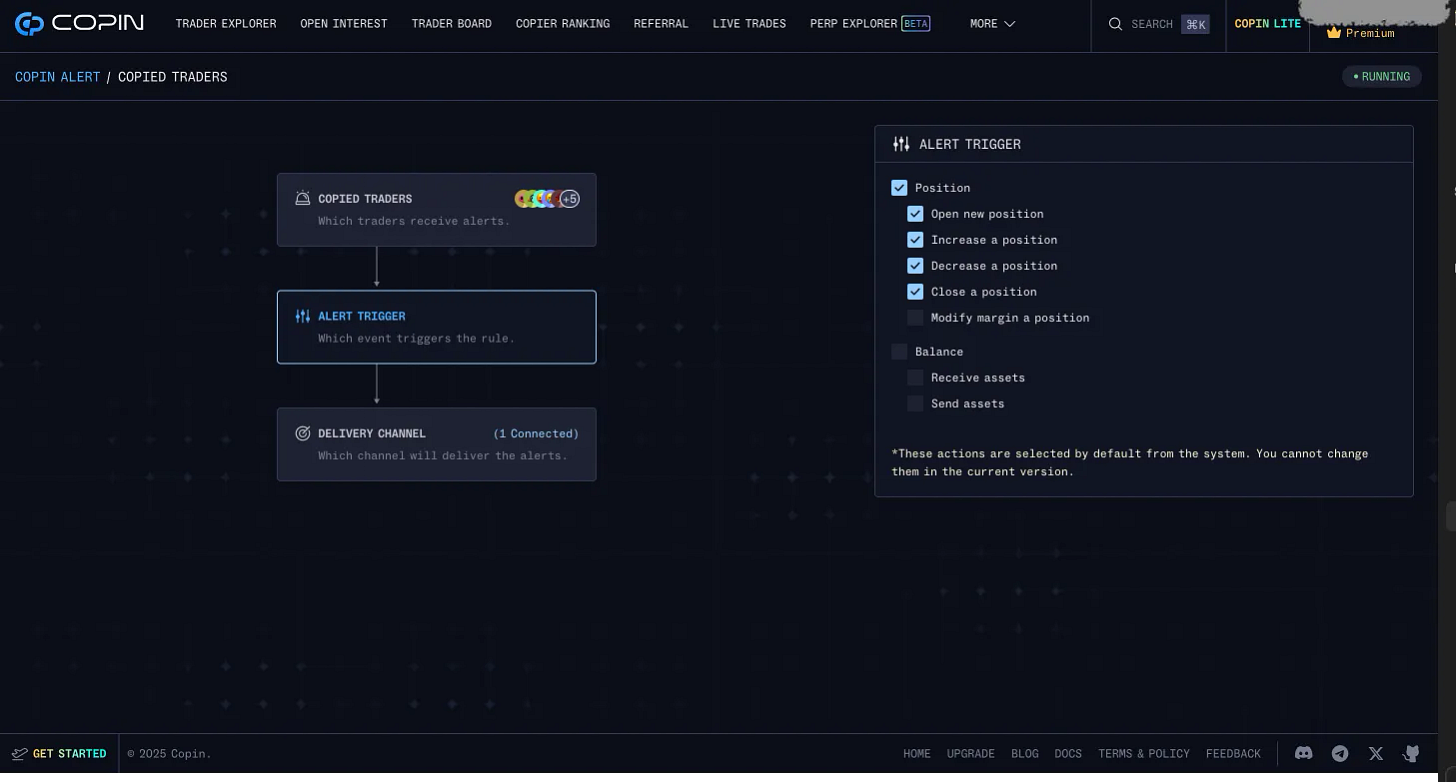Open Referral in navigation
The height and width of the screenshot is (782, 1456).
[x=661, y=24]
